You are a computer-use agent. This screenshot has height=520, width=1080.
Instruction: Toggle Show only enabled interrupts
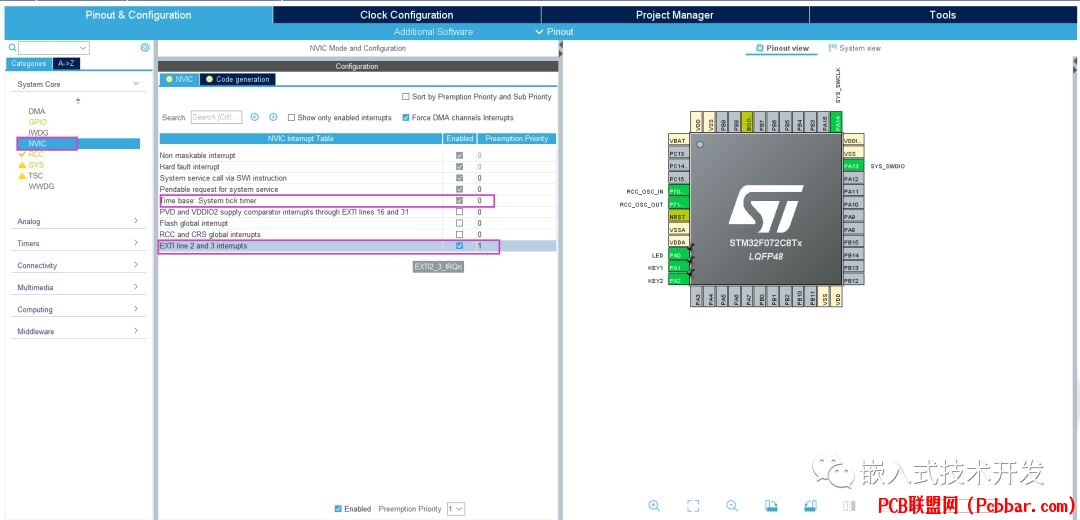[x=291, y=118]
